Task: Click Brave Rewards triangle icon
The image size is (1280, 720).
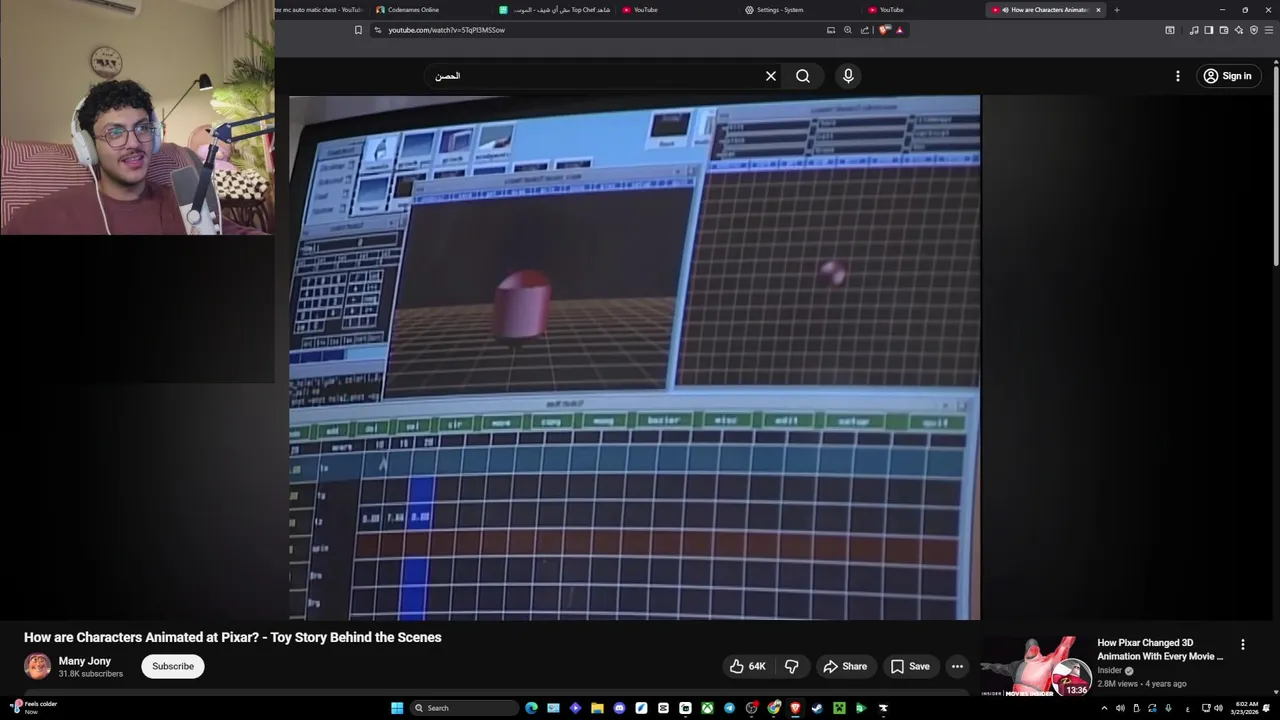Action: [900, 30]
